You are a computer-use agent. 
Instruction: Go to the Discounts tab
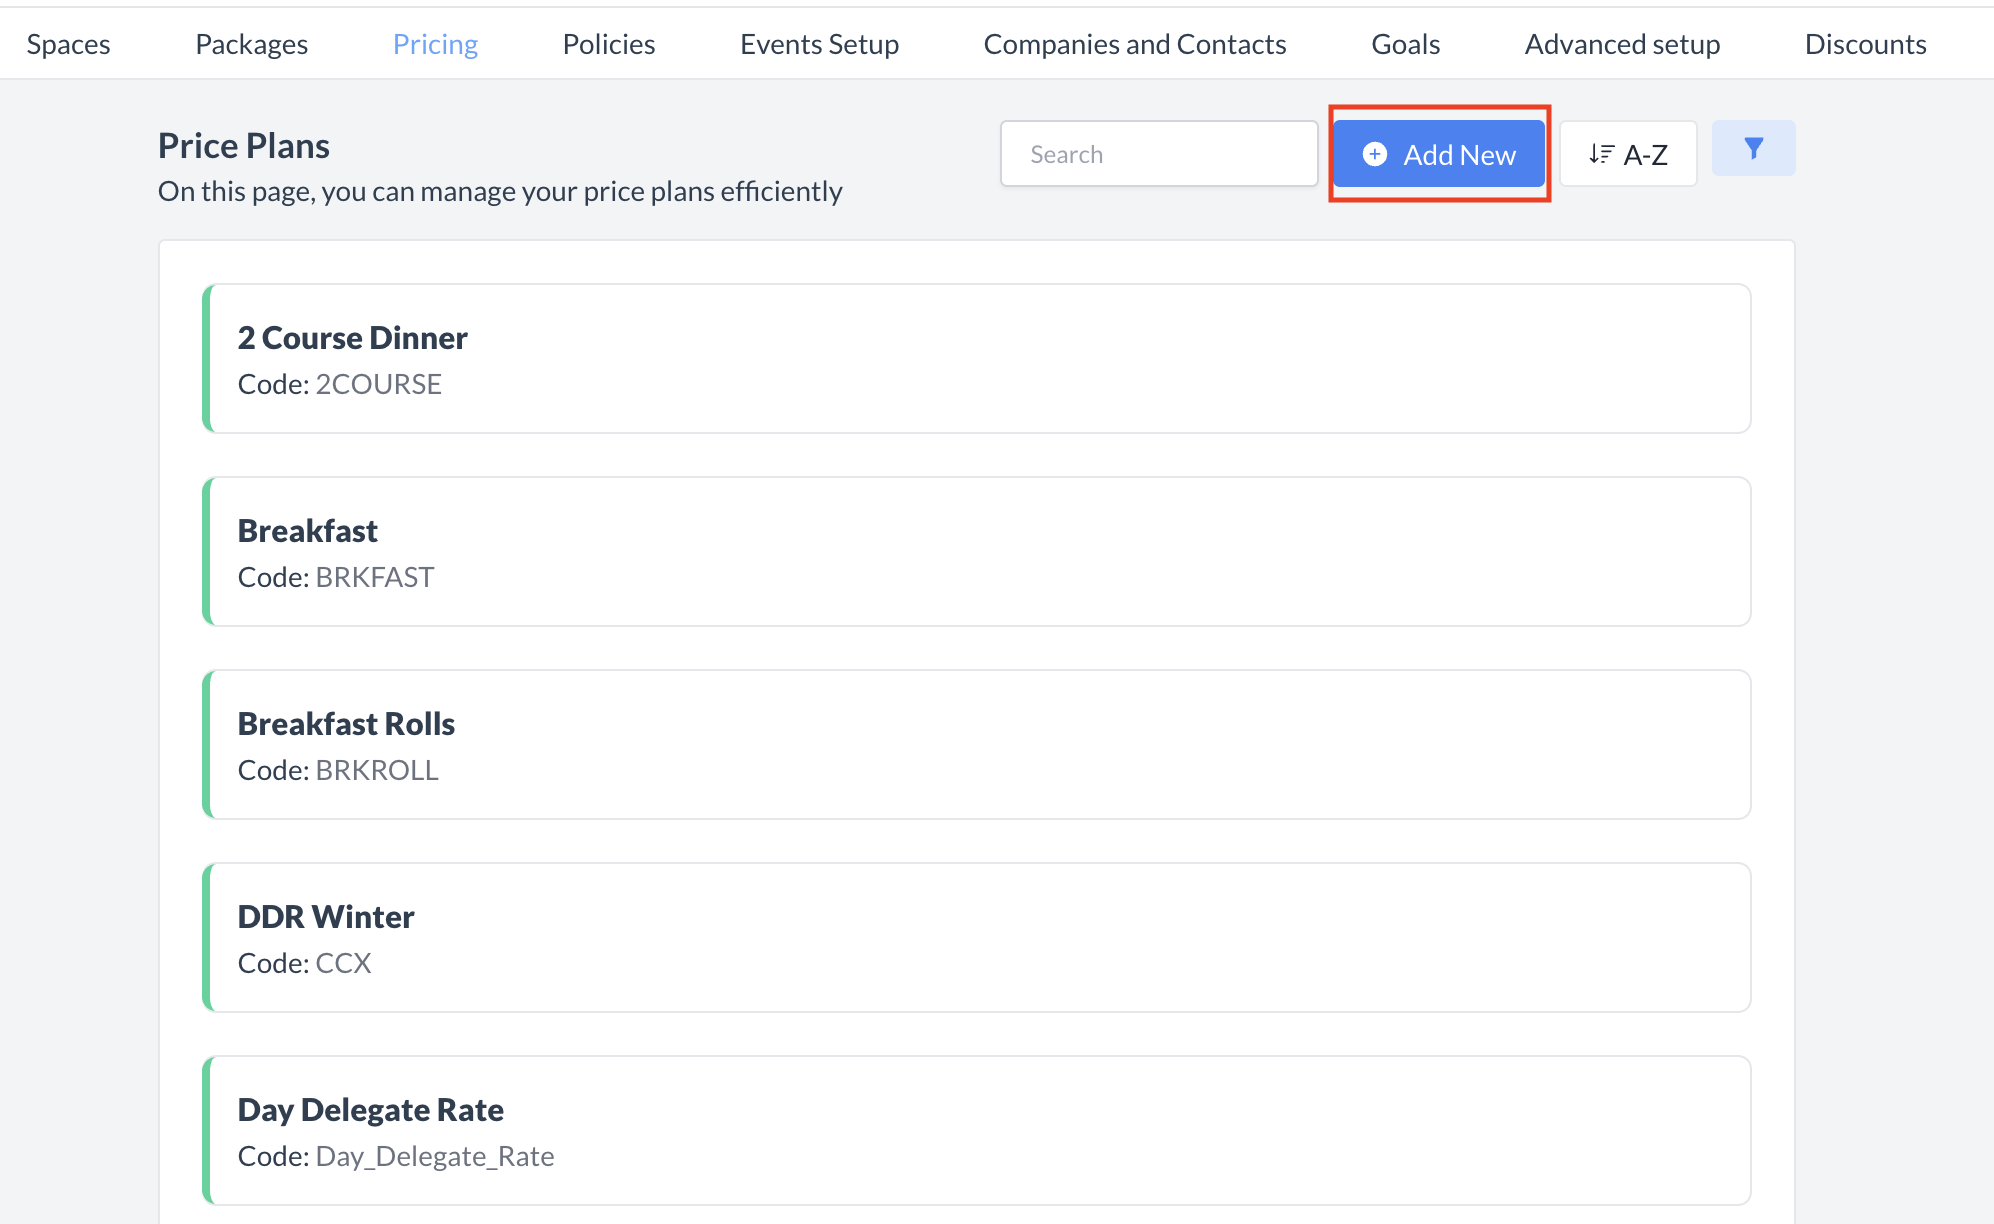(x=1865, y=44)
